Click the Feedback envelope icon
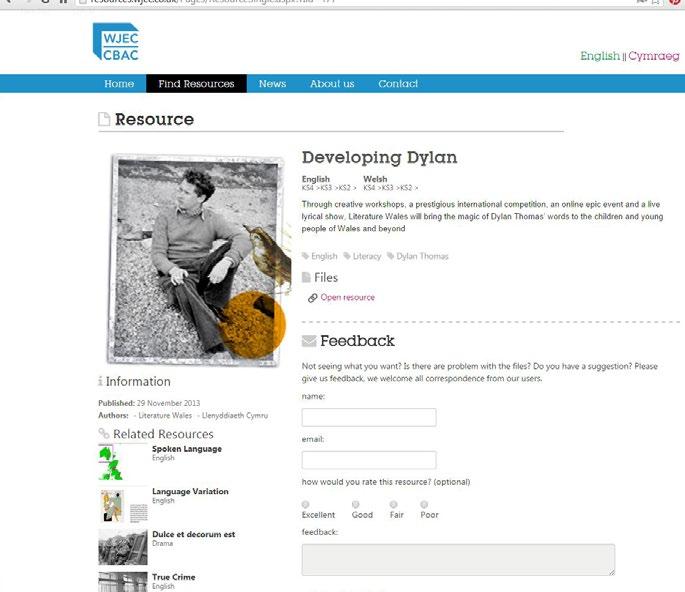The height and width of the screenshot is (592, 685). pyautogui.click(x=309, y=341)
